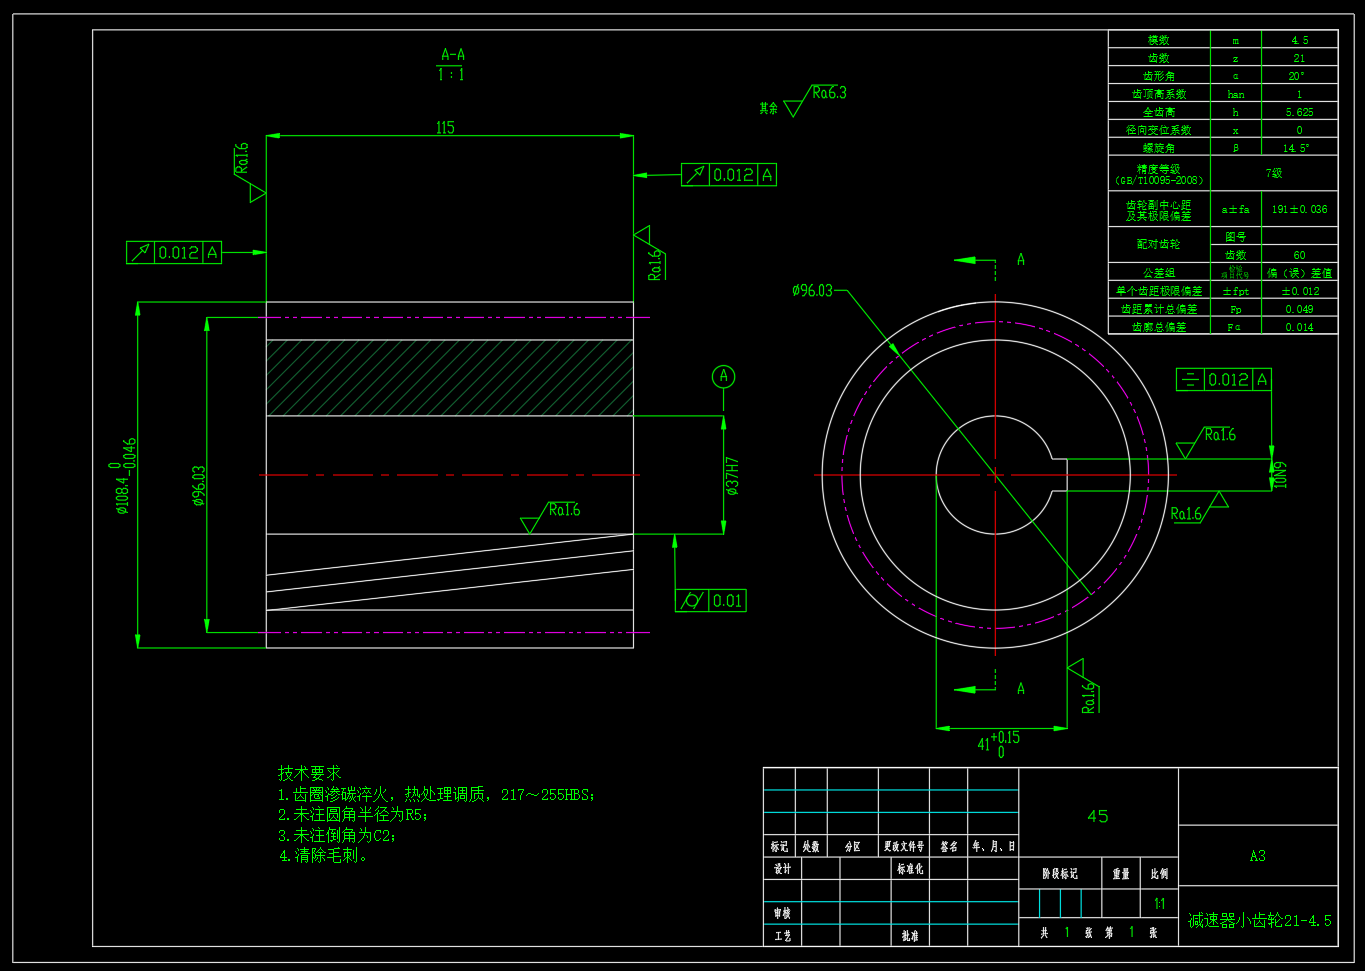Select the "技术要求" heading
1365x971 pixels.
click(309, 773)
